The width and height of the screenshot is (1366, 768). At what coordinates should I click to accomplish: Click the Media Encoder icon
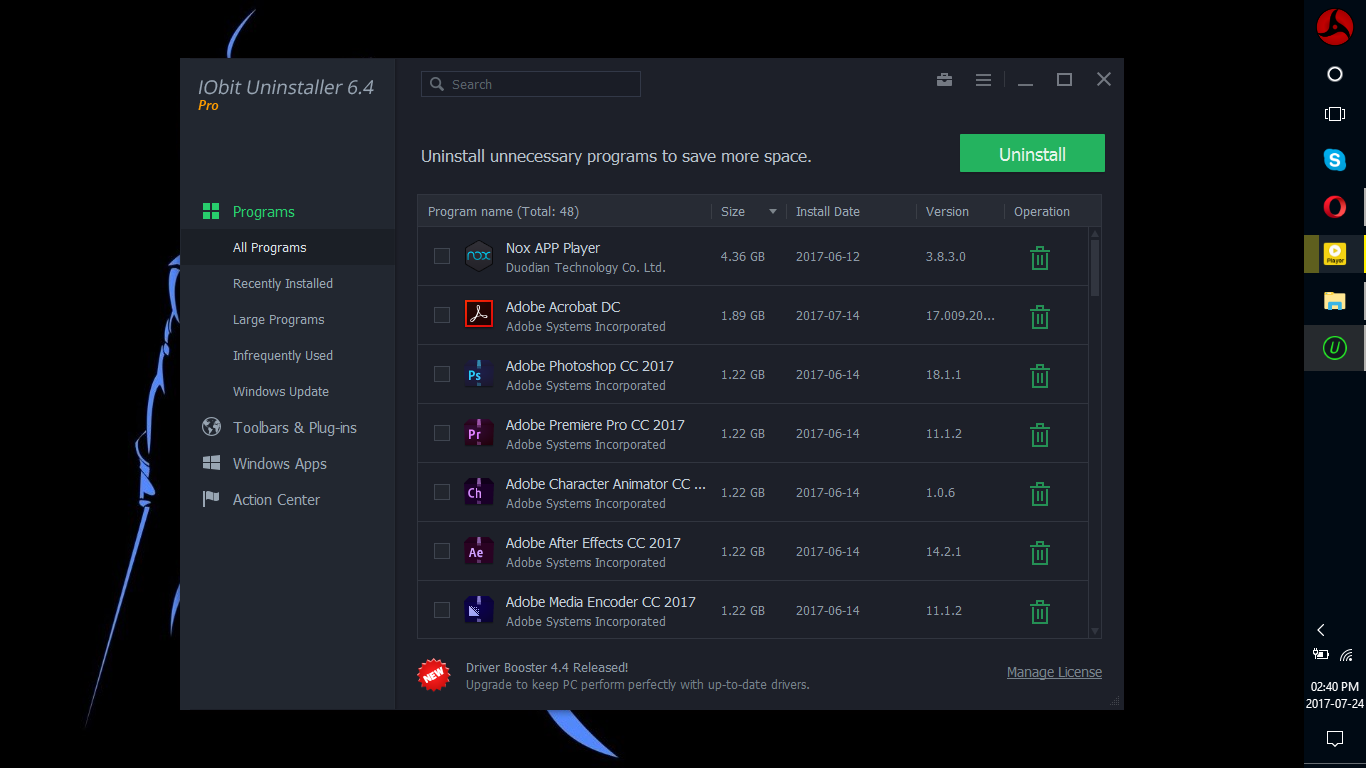tap(479, 609)
